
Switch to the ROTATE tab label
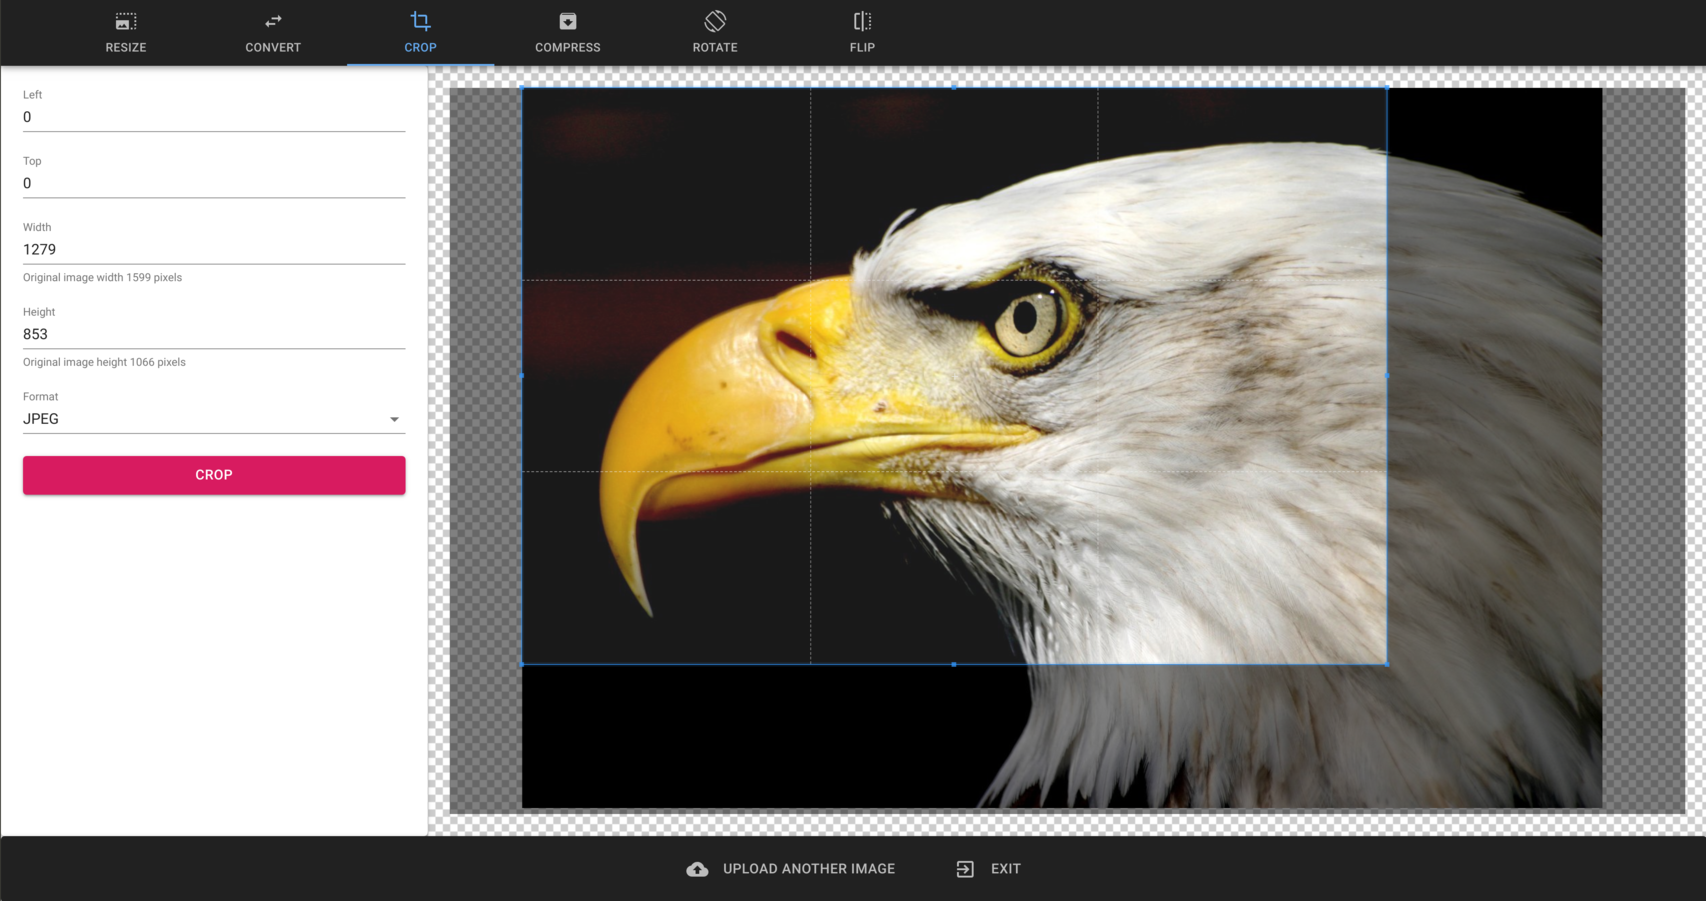point(715,47)
